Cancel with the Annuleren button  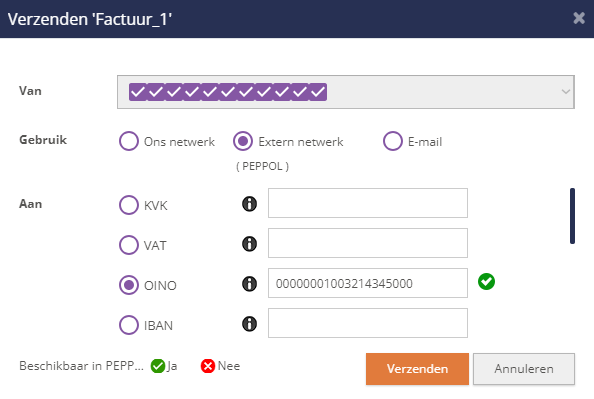pos(524,369)
